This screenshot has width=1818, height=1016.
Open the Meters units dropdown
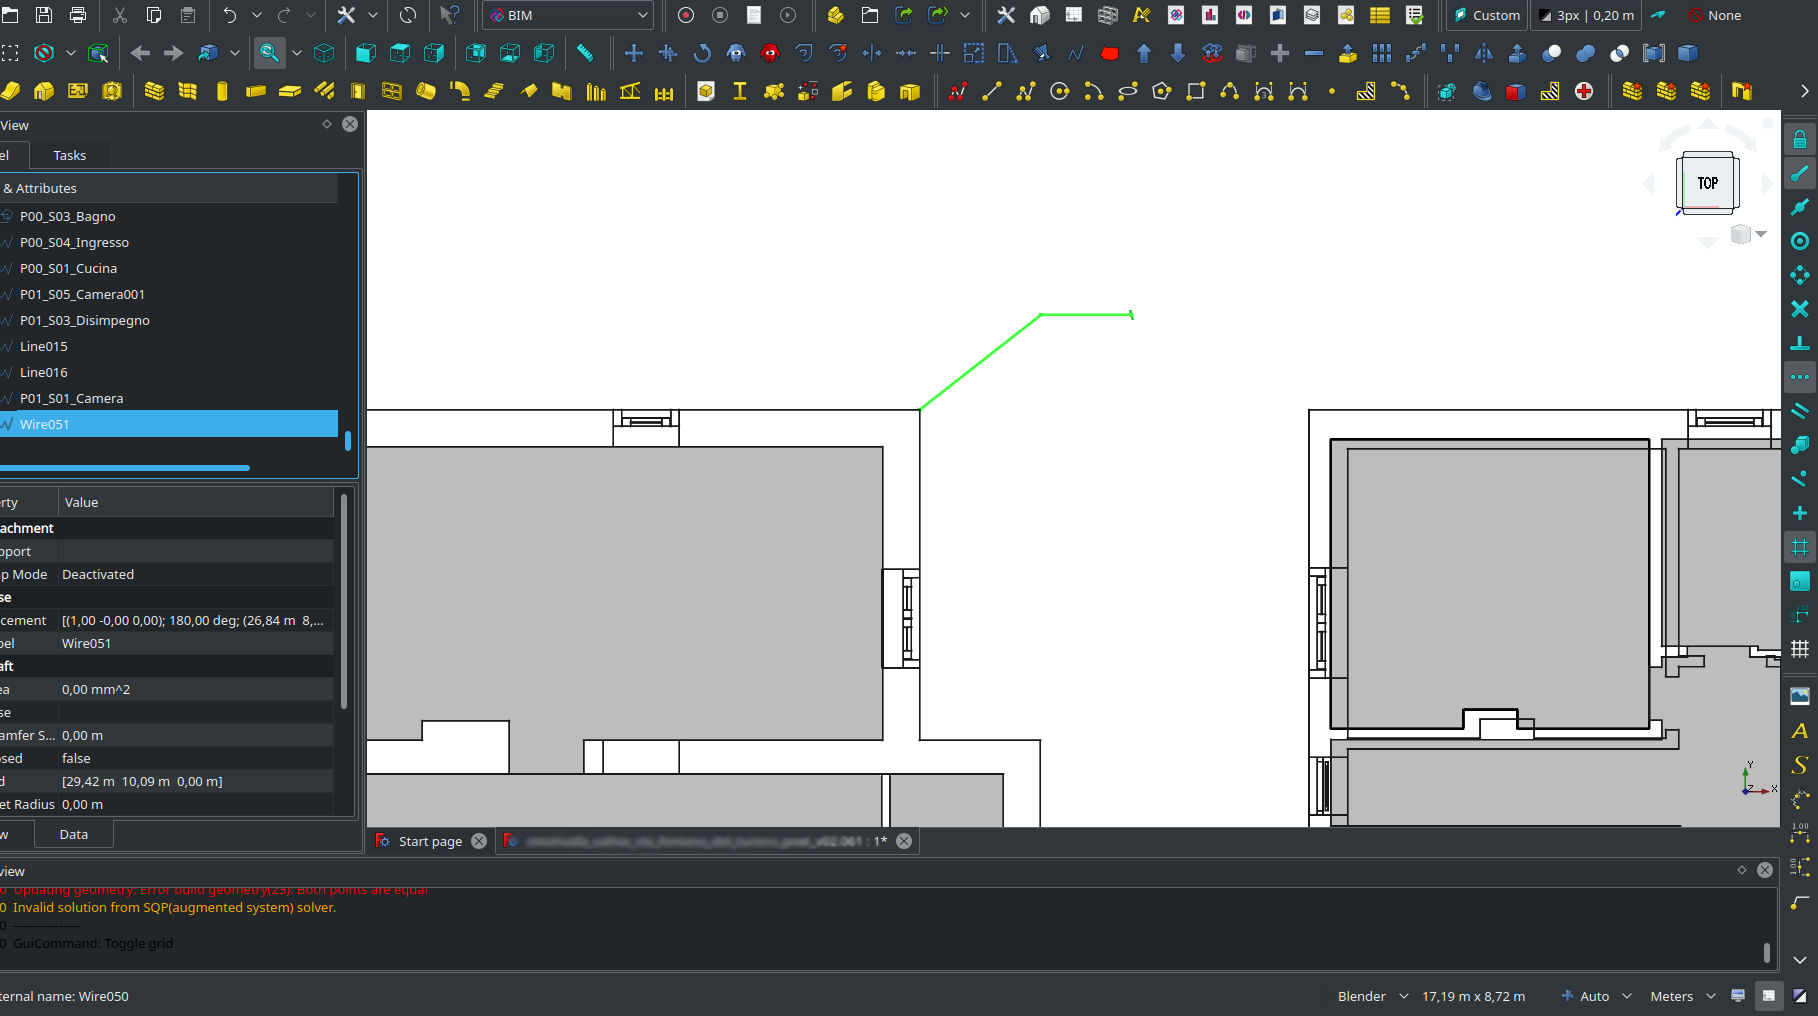(x=1682, y=996)
